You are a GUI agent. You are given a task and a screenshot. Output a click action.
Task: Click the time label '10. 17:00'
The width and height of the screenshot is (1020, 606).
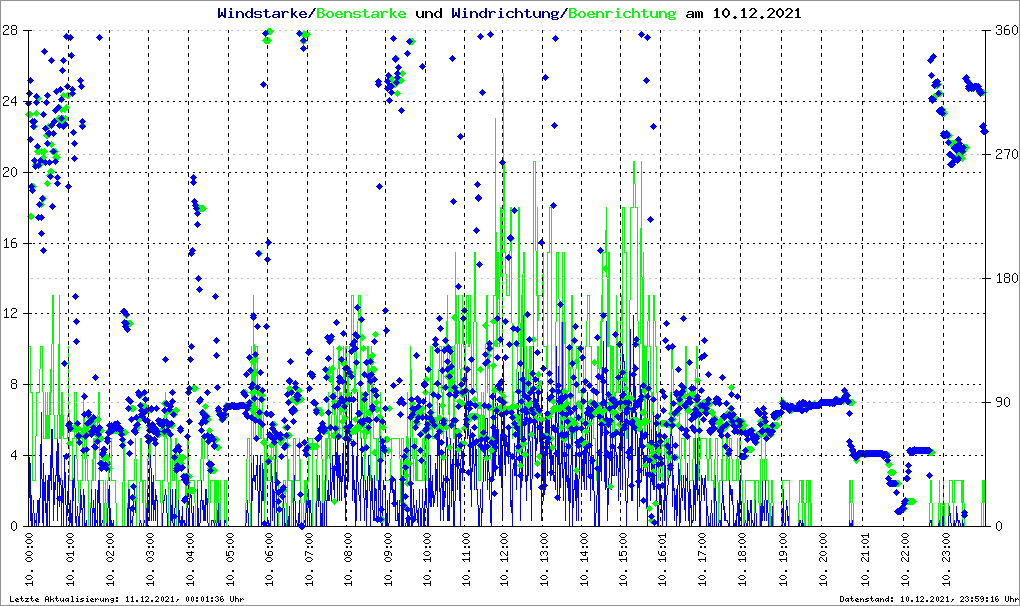(703, 560)
